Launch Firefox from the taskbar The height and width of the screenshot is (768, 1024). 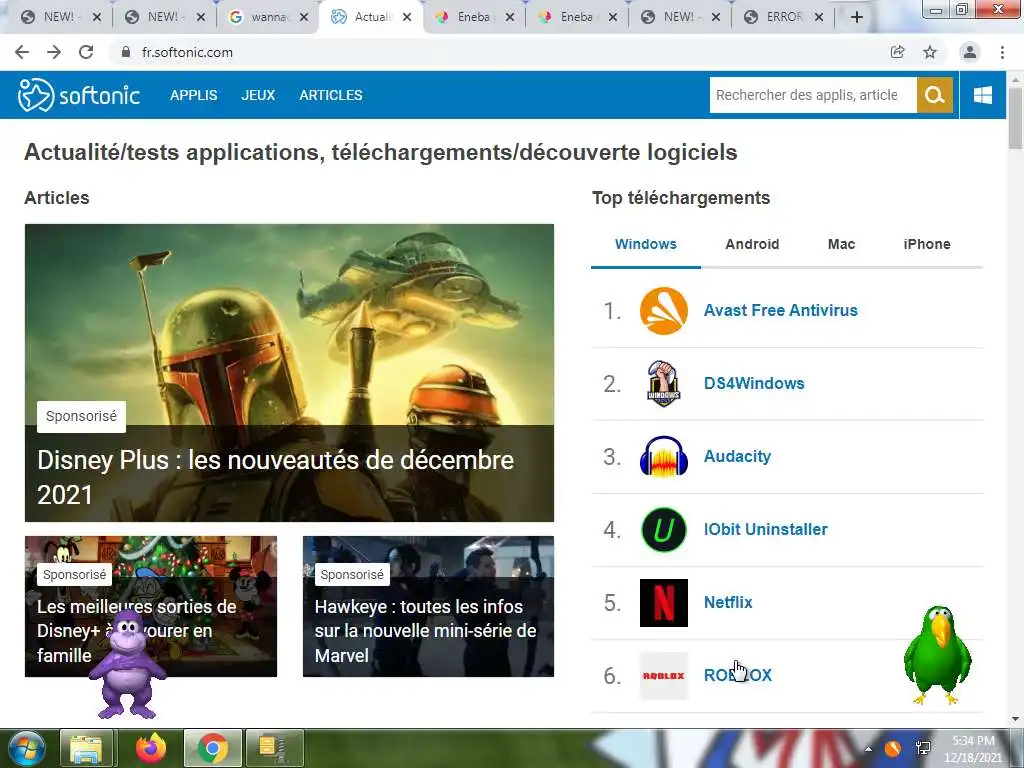pos(151,748)
